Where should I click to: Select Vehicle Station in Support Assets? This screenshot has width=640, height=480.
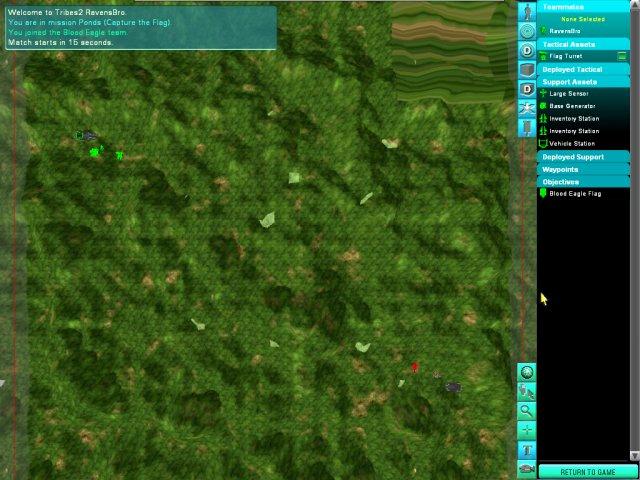(x=574, y=143)
